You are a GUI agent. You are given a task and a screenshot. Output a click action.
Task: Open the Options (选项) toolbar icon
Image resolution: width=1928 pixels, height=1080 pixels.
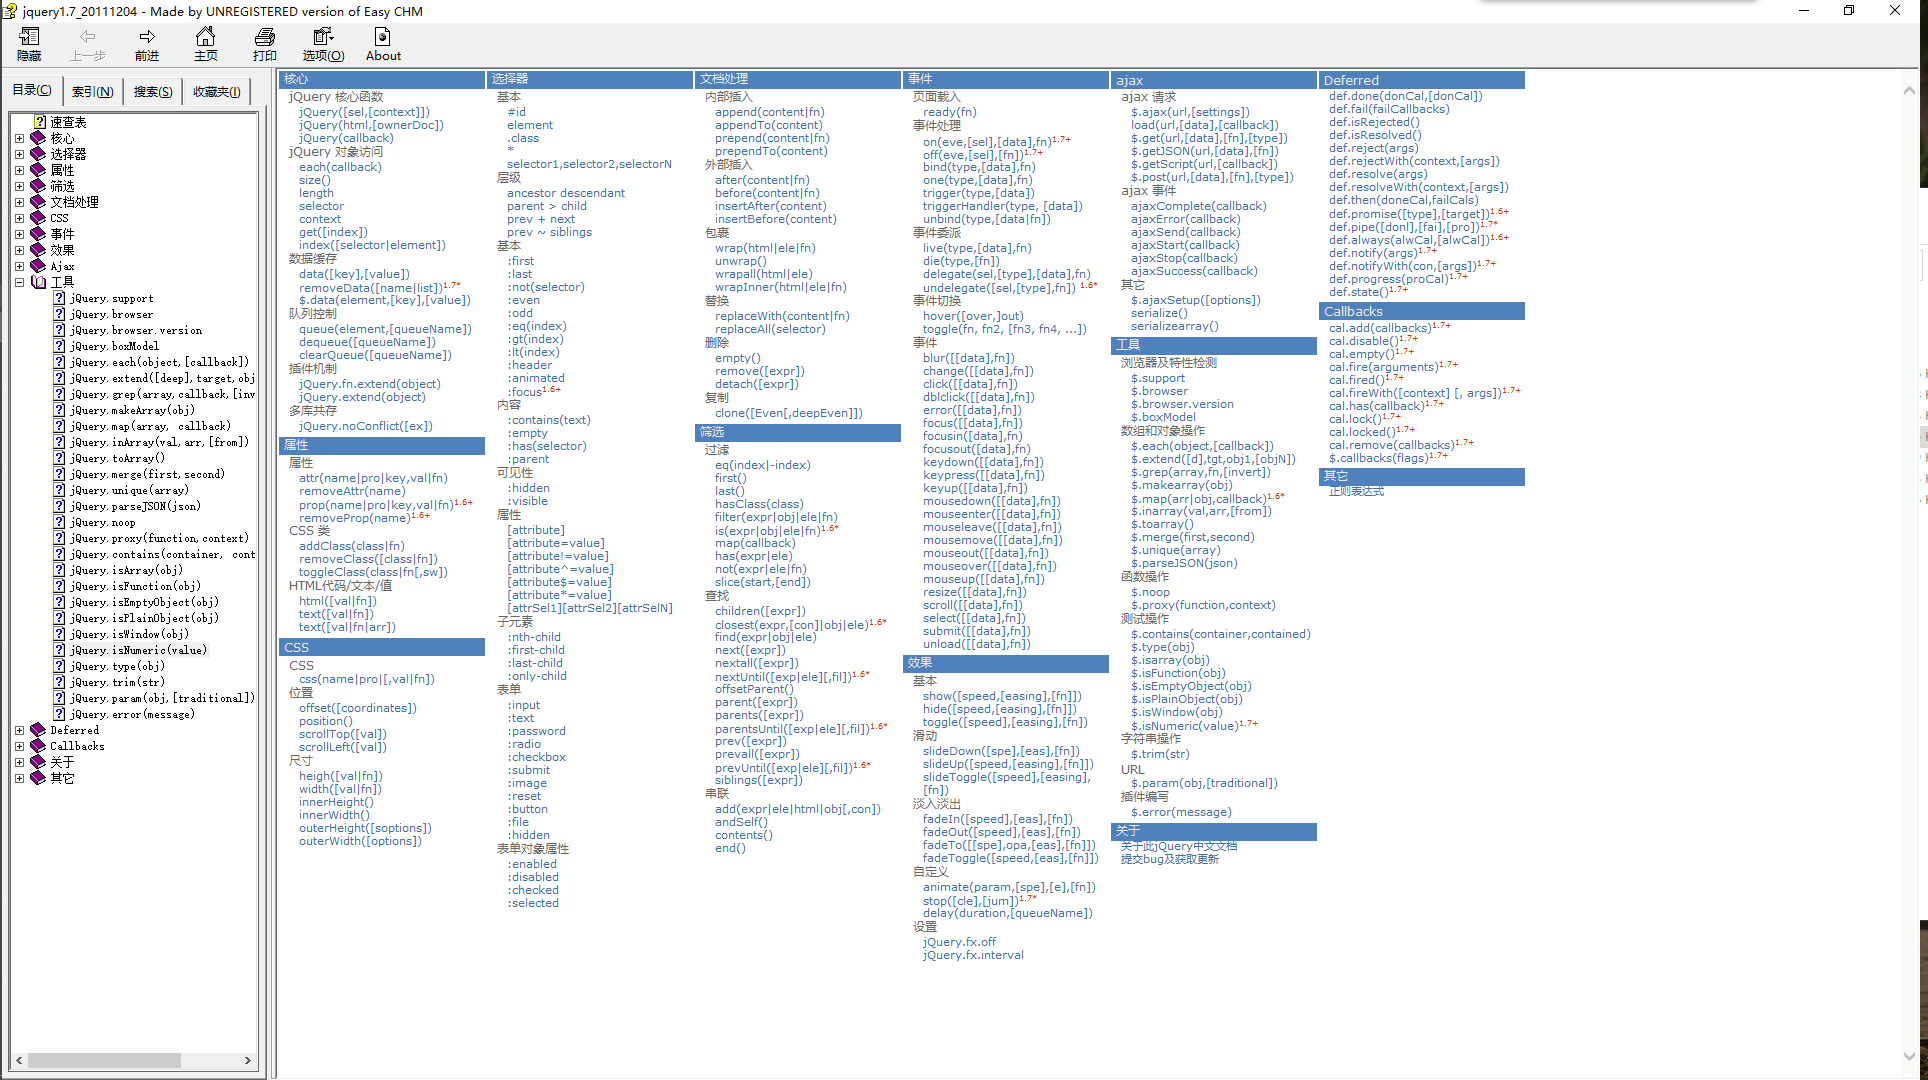coord(322,37)
